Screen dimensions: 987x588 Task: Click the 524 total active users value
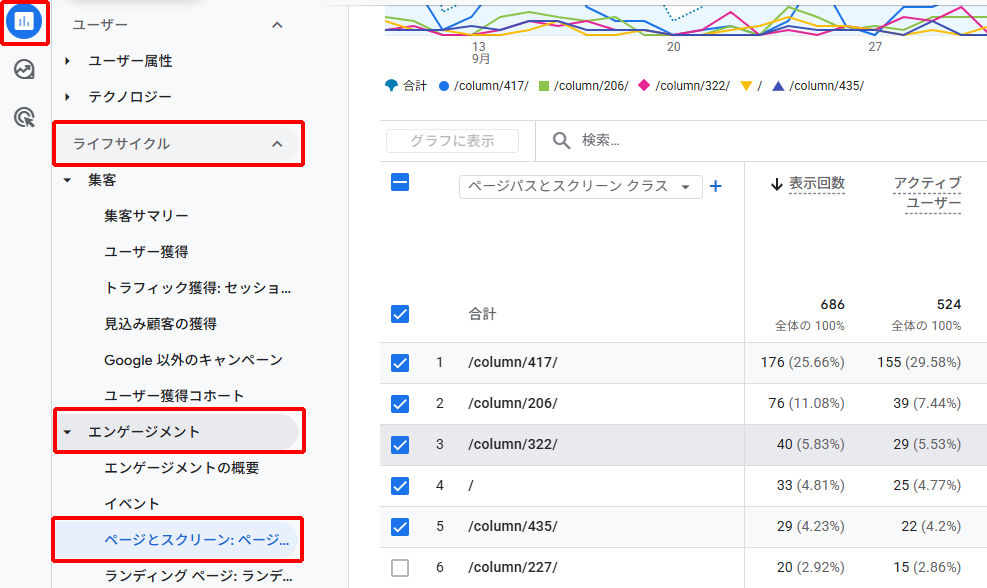pyautogui.click(x=949, y=305)
